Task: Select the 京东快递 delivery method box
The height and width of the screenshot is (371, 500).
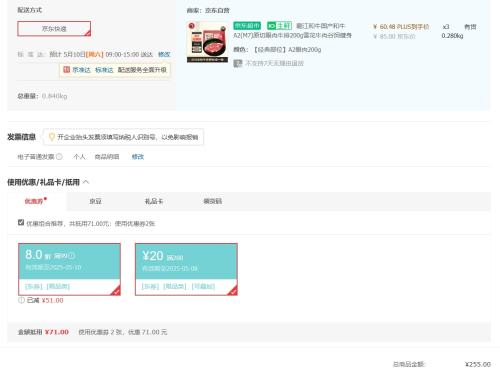Action: (54, 29)
